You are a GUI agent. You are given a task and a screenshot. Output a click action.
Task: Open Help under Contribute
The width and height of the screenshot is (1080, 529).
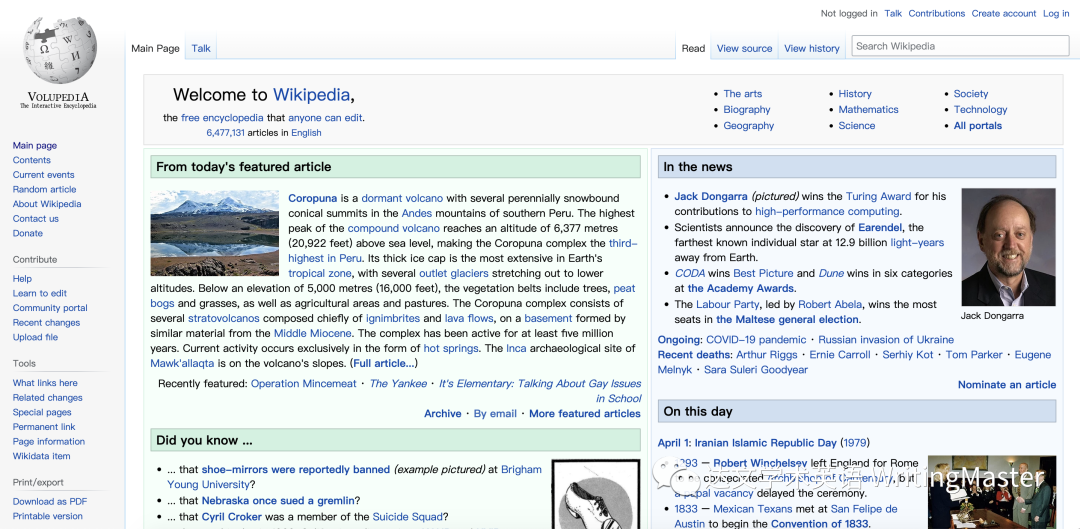(22, 278)
